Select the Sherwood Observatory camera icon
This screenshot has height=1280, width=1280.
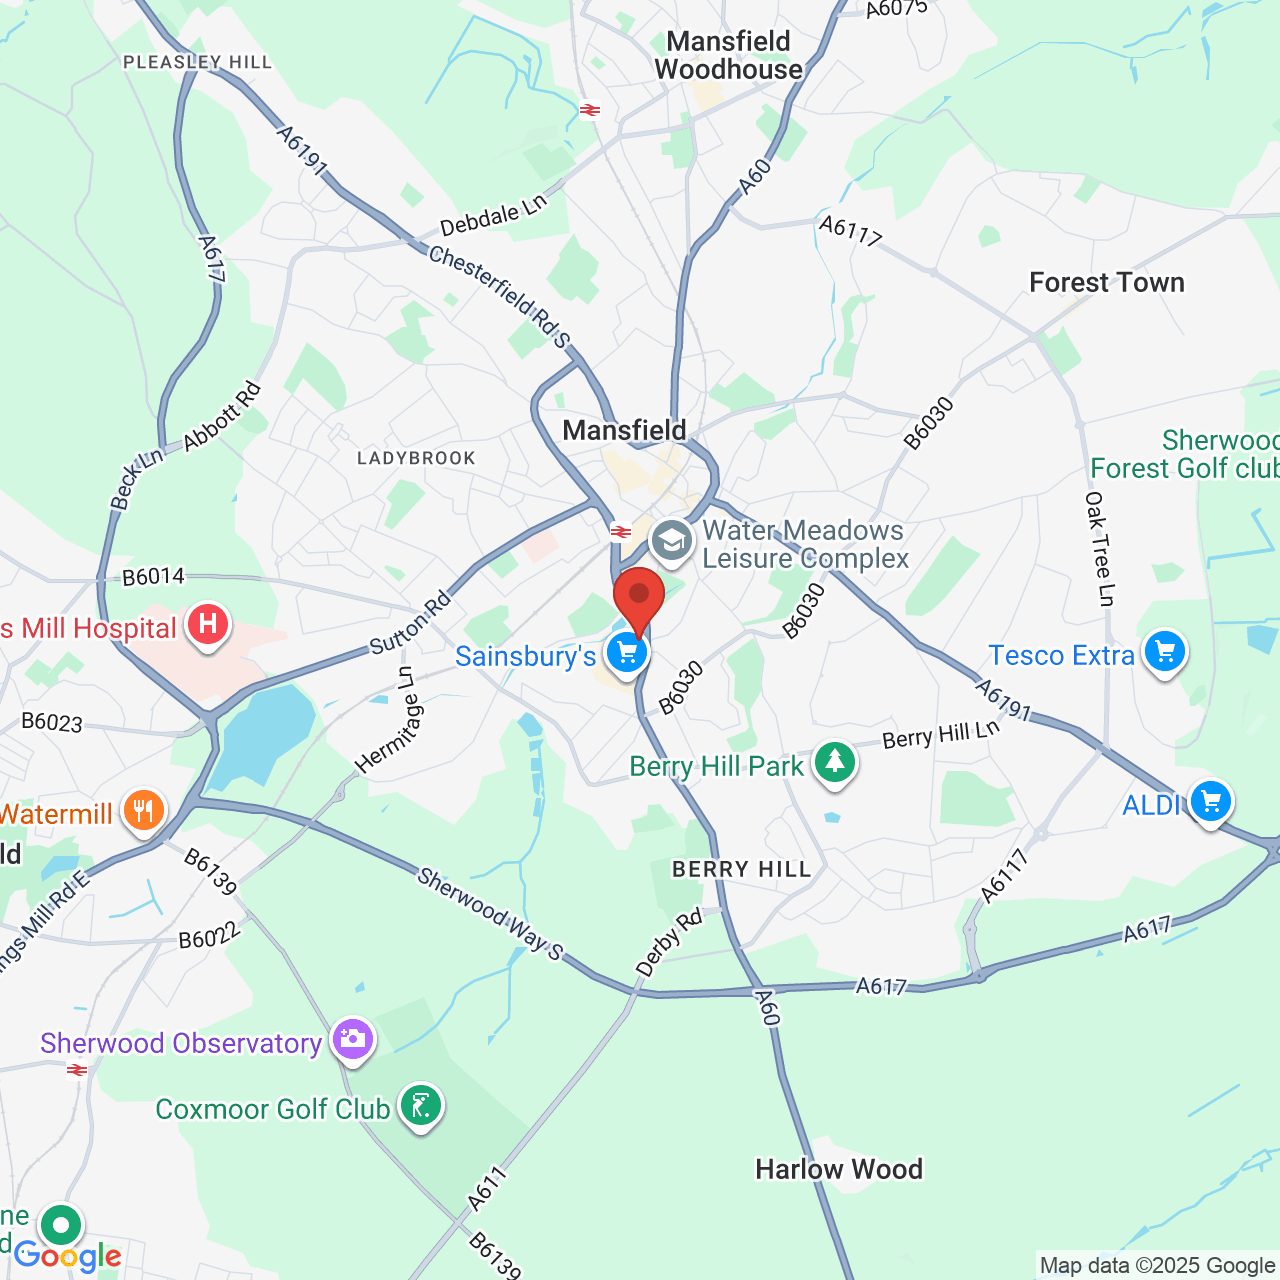[x=352, y=1041]
